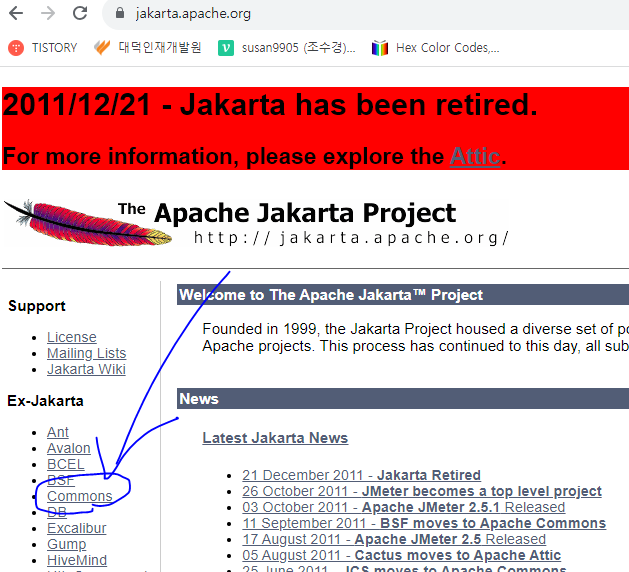Click the News section header
The image size is (629, 572).
tap(403, 399)
